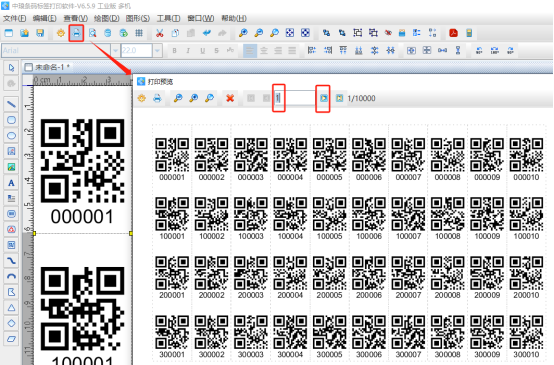Select the text tool in left sidebar

(11, 183)
